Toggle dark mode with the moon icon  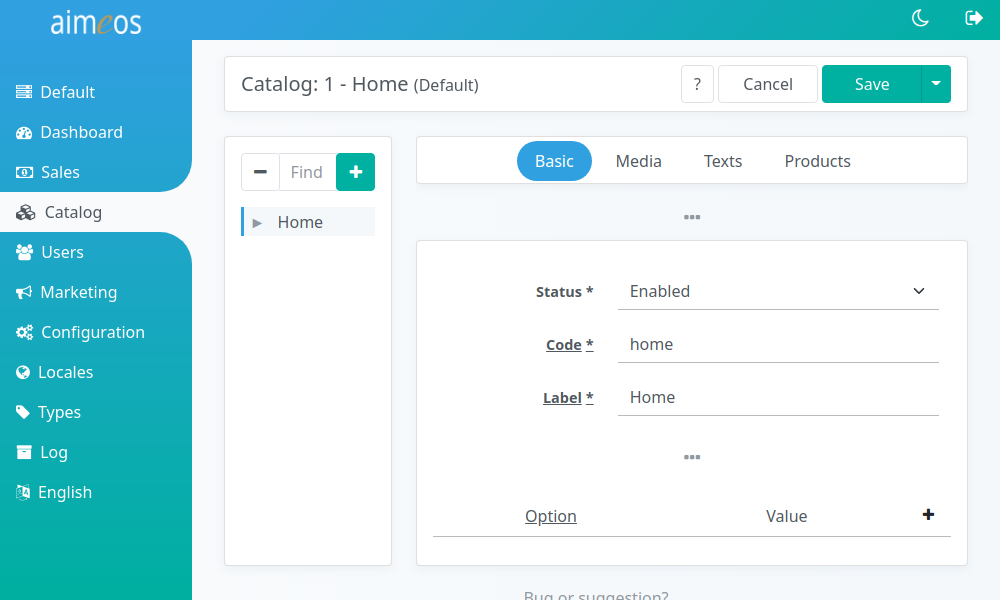coord(920,18)
